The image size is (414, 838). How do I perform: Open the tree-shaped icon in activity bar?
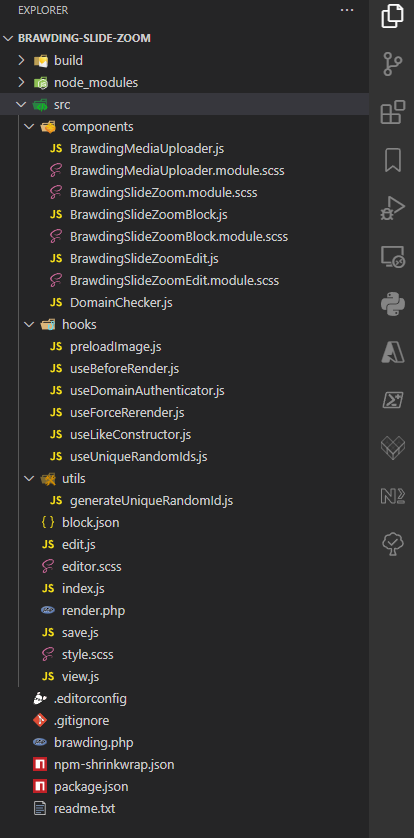pos(393,544)
